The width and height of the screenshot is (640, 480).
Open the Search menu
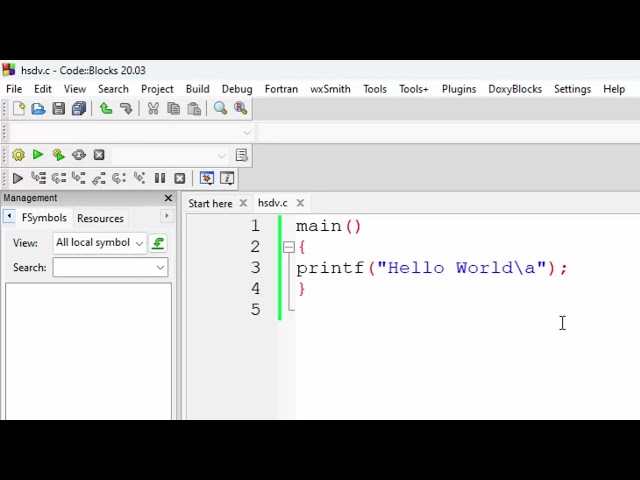113,89
